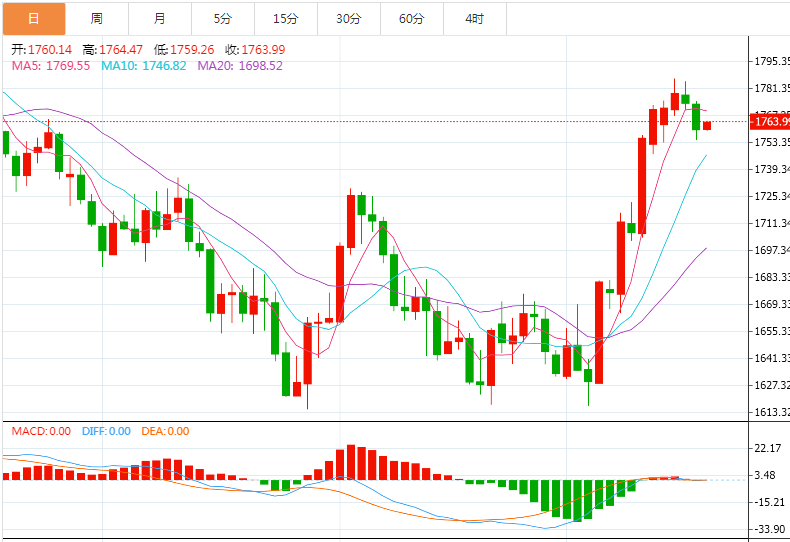Click the MA10: 1746.82 label

pyautogui.click(x=144, y=66)
